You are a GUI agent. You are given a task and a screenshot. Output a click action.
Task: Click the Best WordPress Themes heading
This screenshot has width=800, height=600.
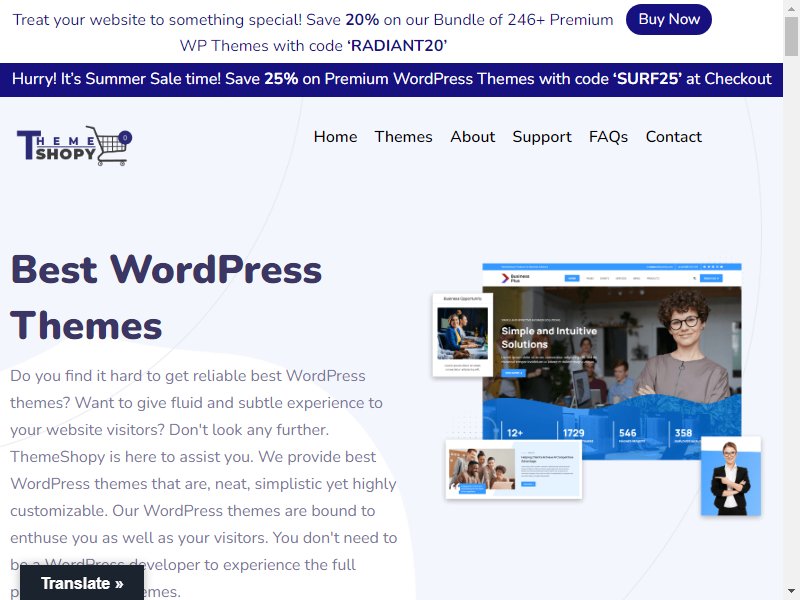(x=166, y=297)
